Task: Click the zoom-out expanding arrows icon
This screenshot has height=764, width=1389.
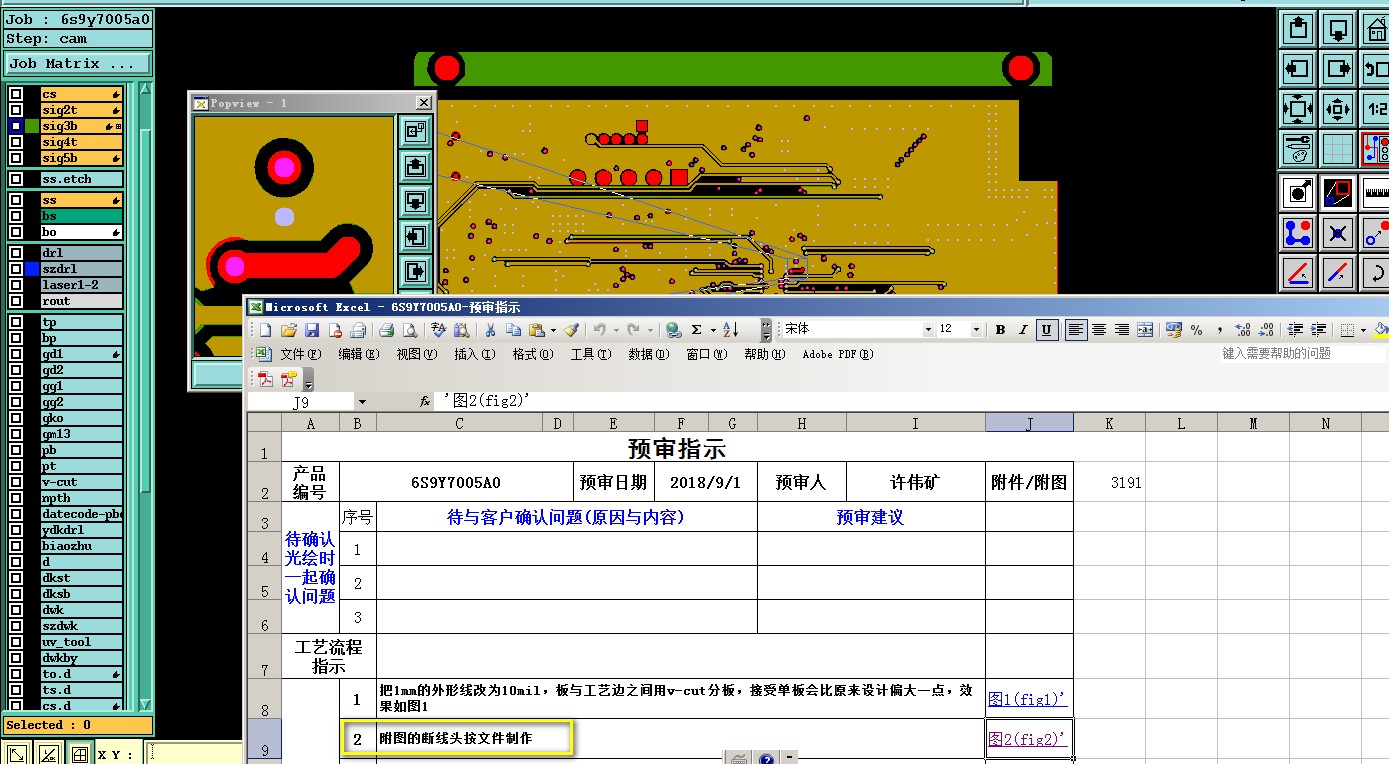Action: point(1338,109)
